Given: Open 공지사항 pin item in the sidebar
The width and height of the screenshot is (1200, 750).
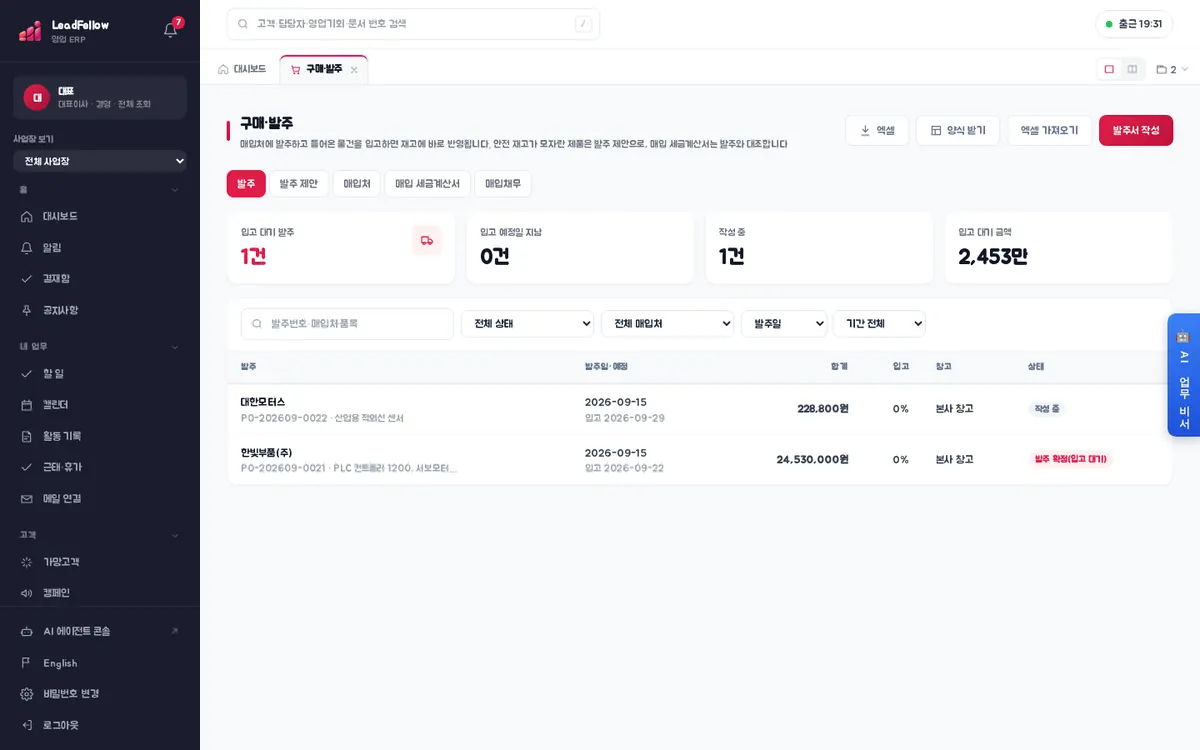Looking at the screenshot, I should [100, 310].
